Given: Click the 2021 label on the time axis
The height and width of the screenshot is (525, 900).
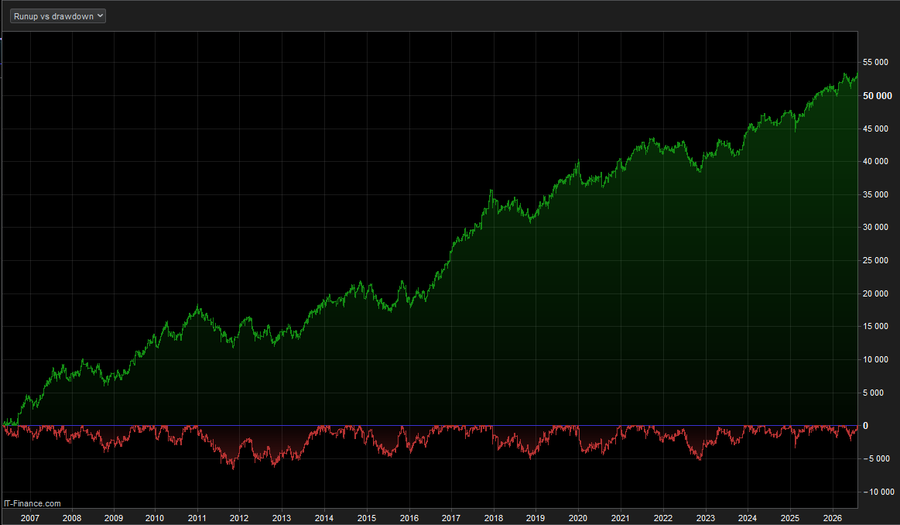Looking at the screenshot, I should [620, 518].
